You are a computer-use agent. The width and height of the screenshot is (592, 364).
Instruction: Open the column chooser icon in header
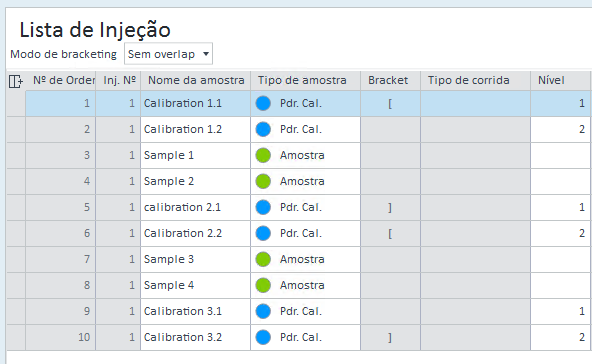(15, 81)
